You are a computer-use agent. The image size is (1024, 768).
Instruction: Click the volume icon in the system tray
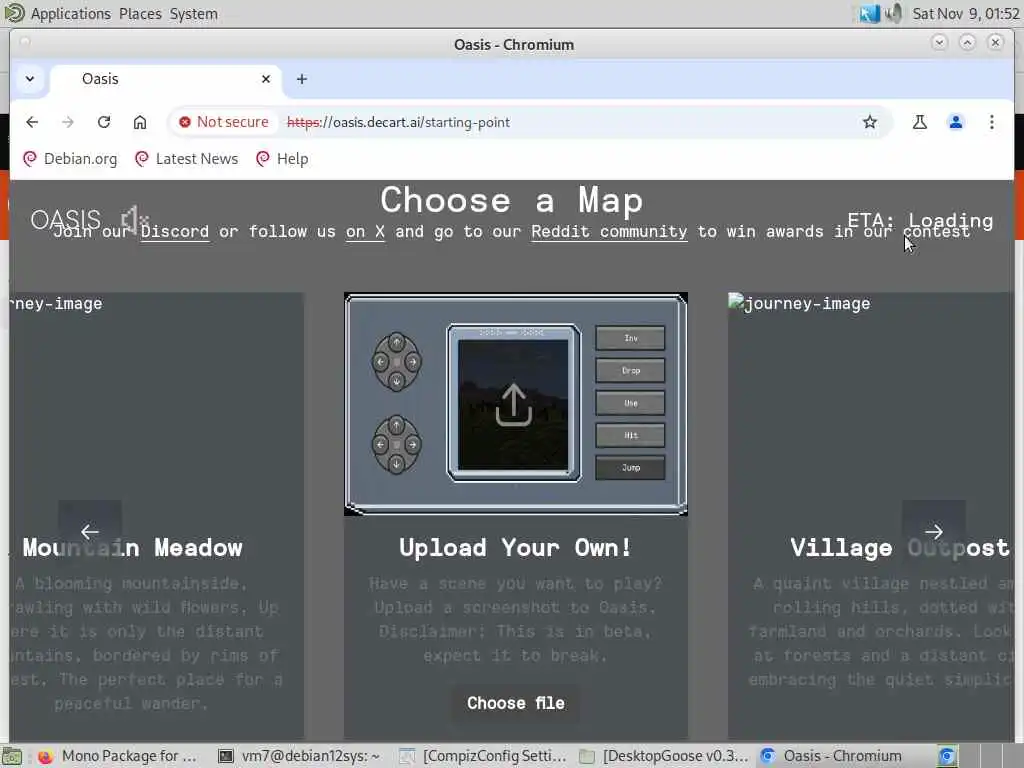[x=893, y=14]
